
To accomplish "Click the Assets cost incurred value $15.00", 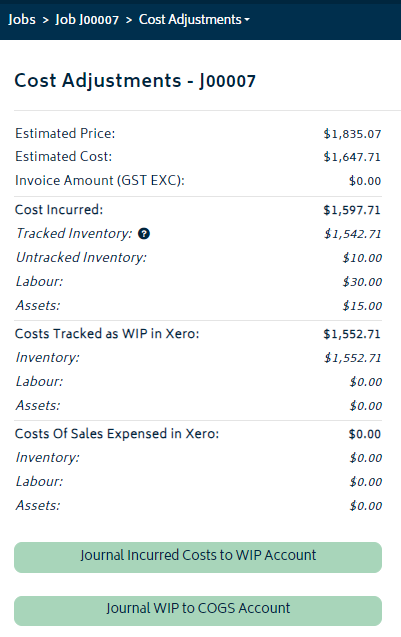I will (x=362, y=306).
